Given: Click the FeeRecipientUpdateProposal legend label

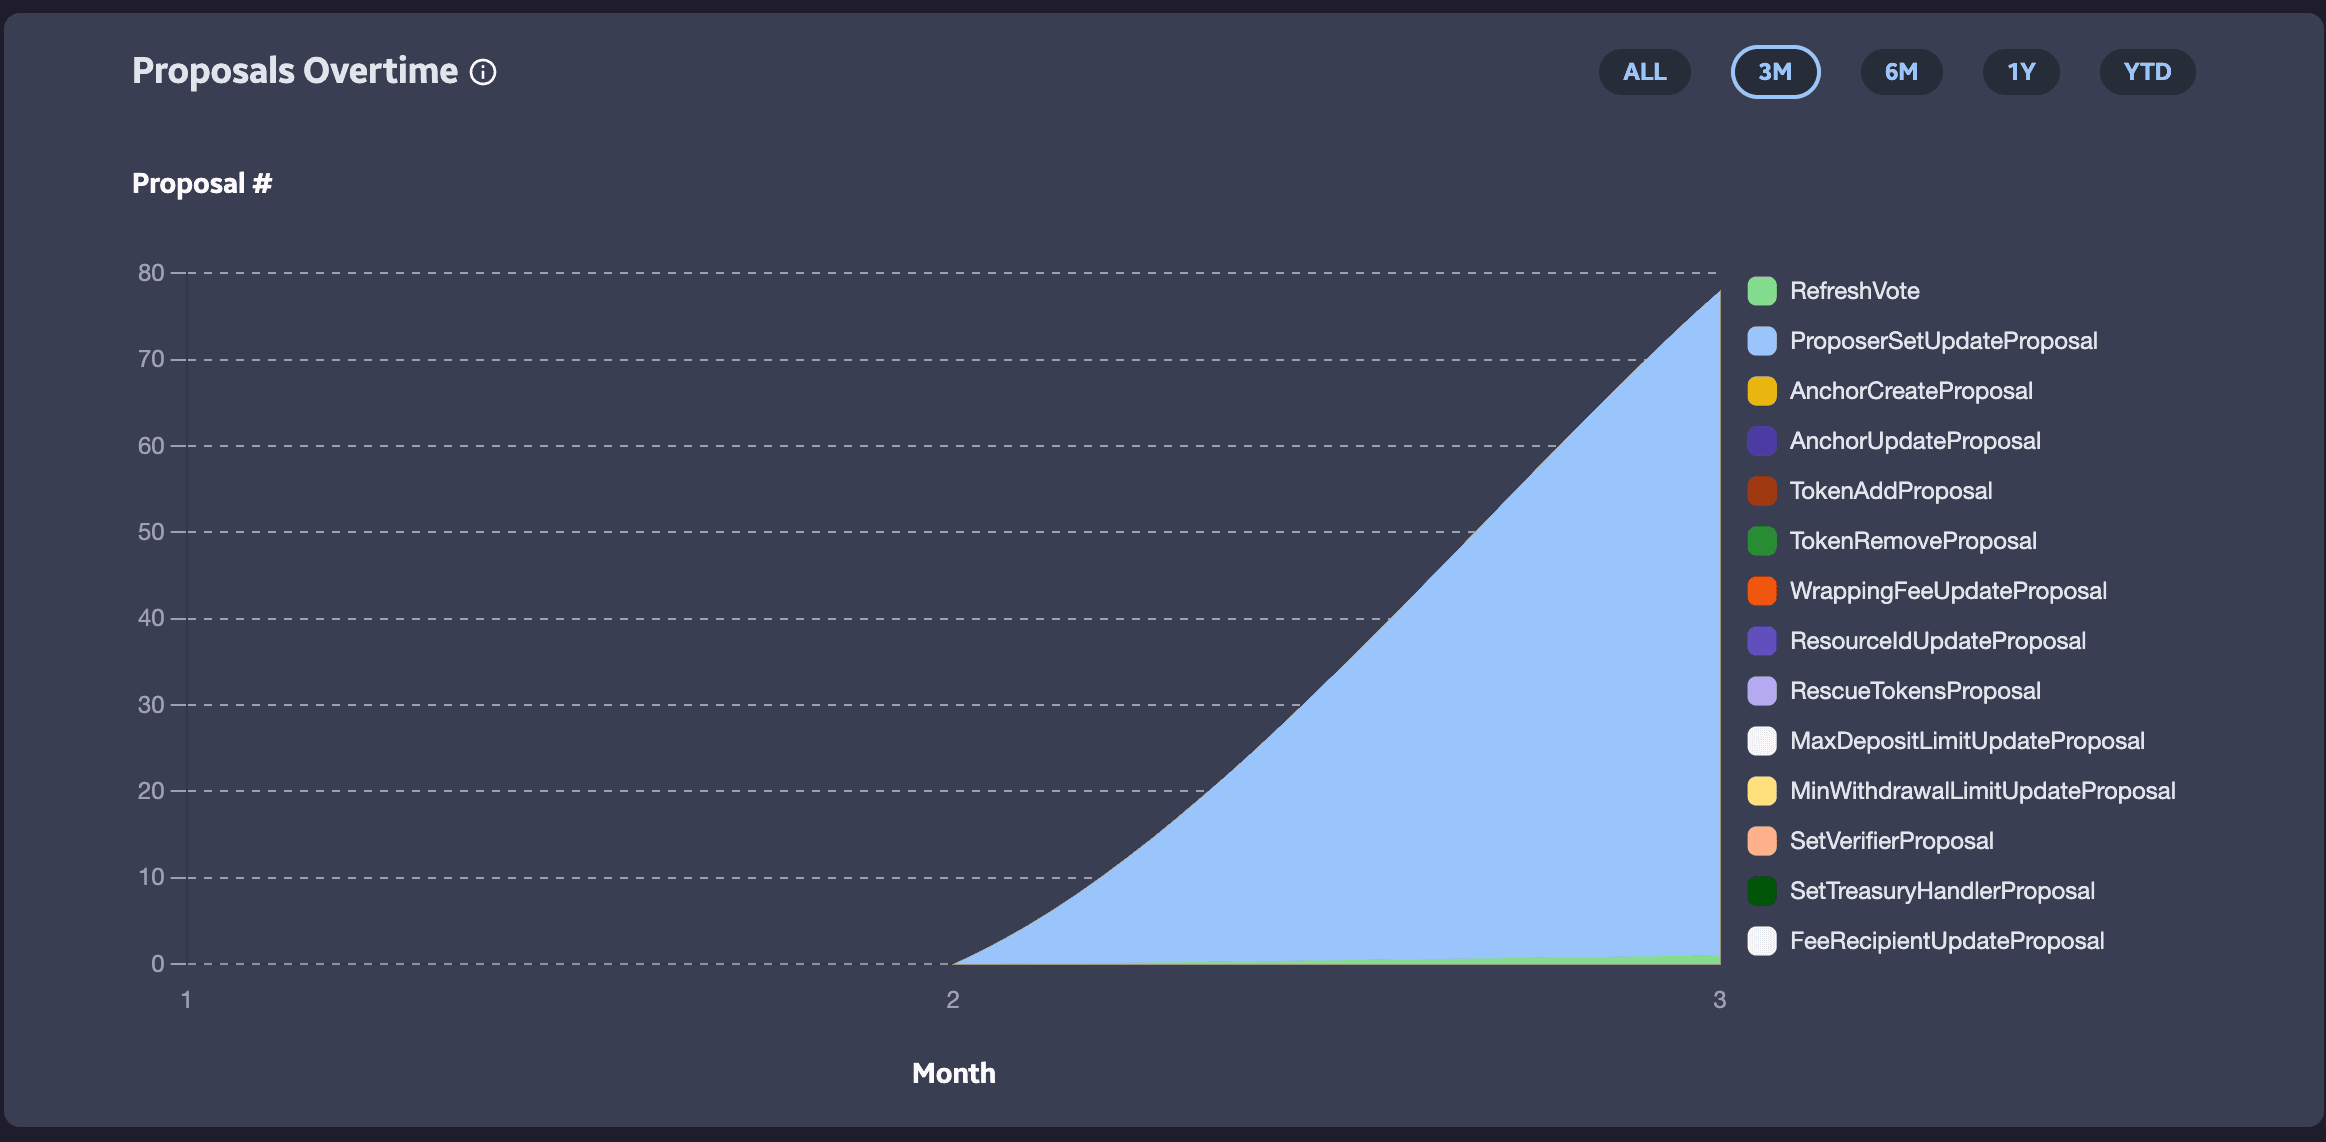Looking at the screenshot, I should click(1946, 941).
